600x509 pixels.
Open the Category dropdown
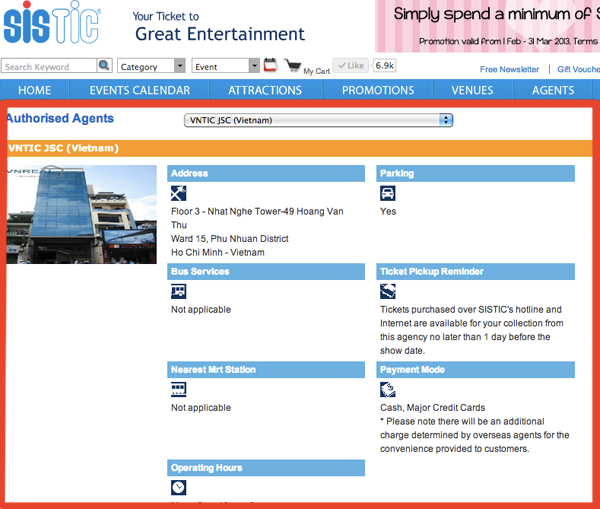(x=151, y=66)
